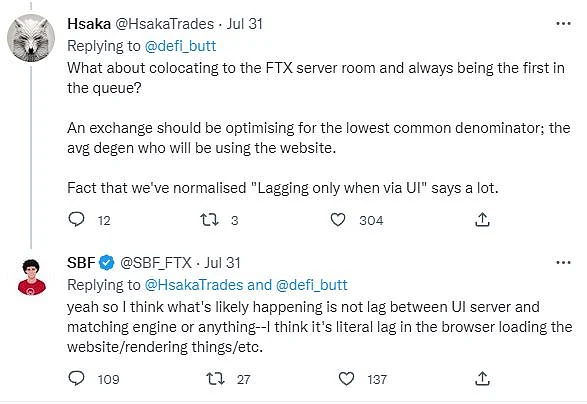The image size is (587, 404).
Task: Open Hsaka's wolf profile picture
Action: click(31, 38)
